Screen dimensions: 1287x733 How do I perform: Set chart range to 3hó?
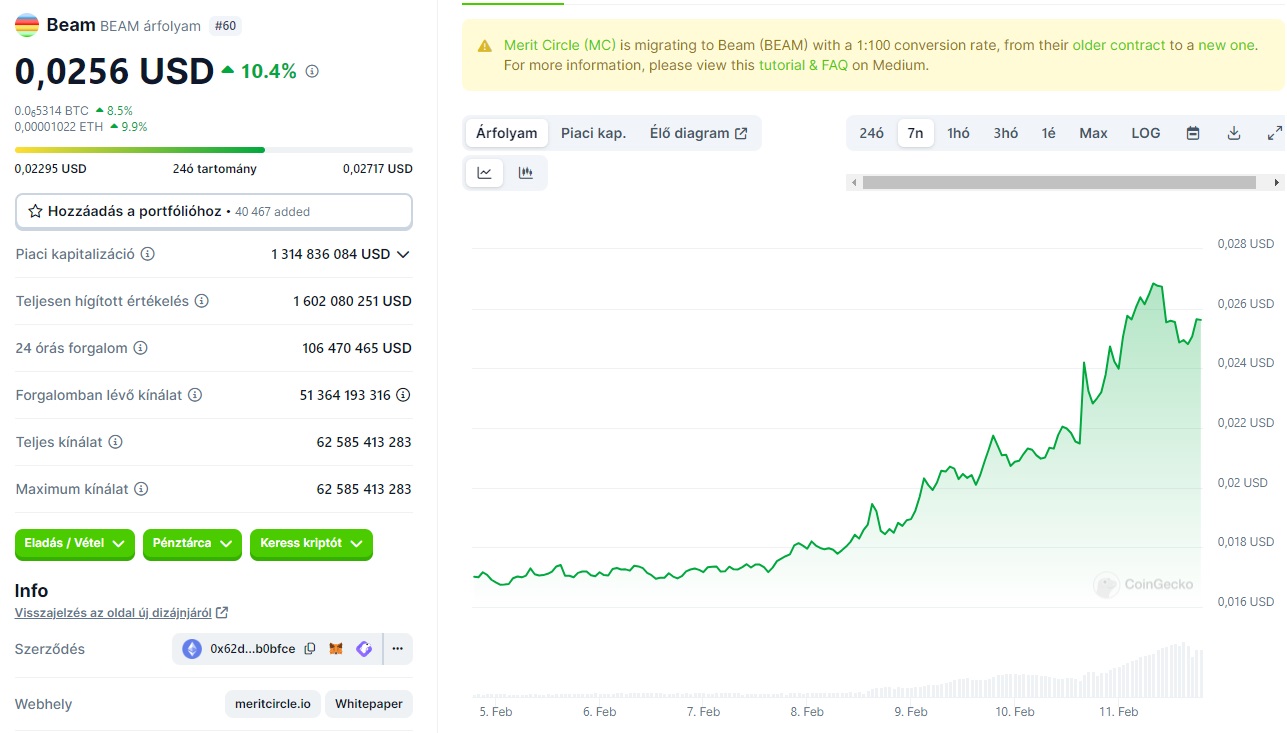coord(1006,133)
